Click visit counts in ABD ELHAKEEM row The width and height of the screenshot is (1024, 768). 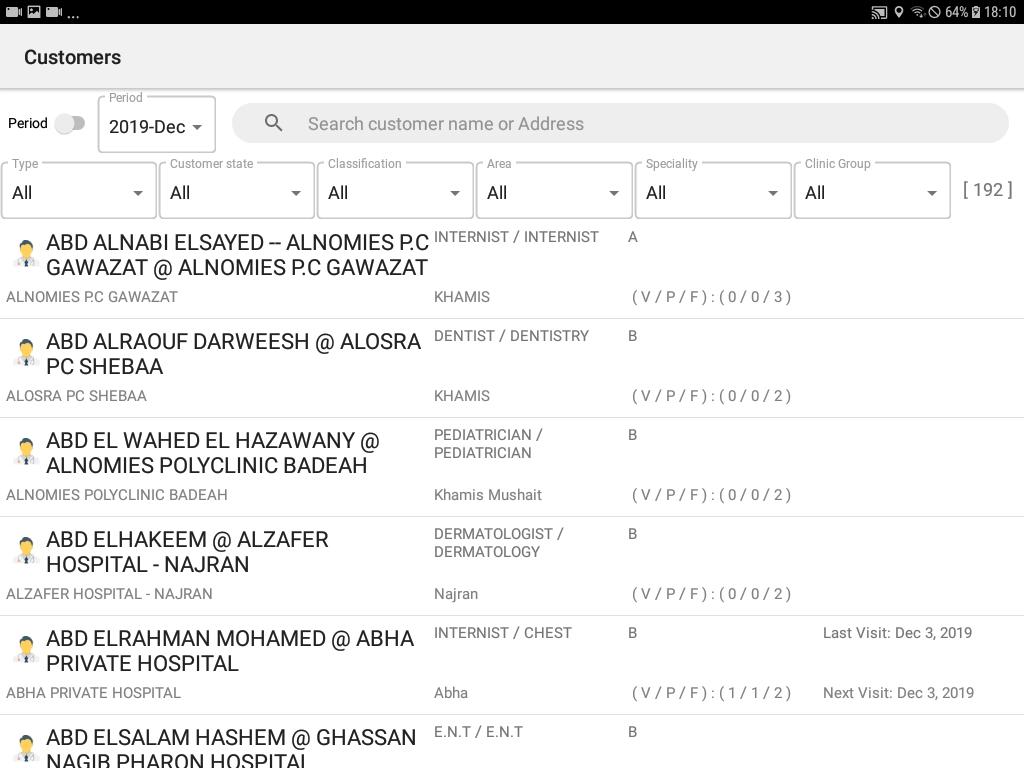pyautogui.click(x=711, y=594)
